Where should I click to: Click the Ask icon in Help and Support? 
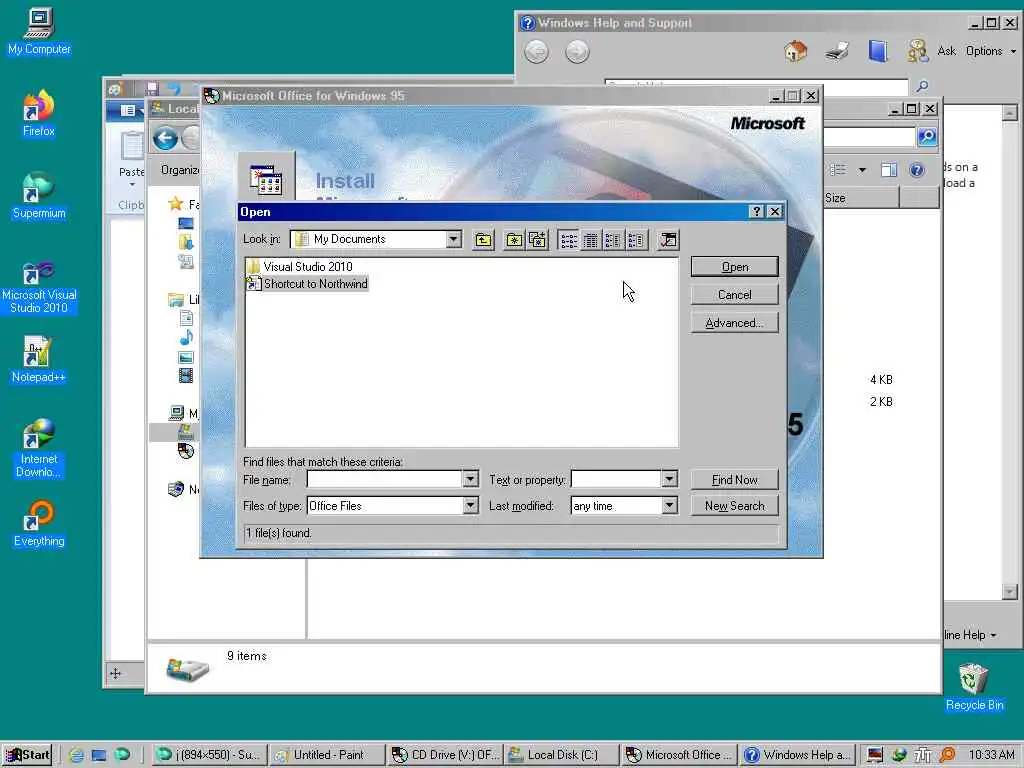(x=918, y=50)
